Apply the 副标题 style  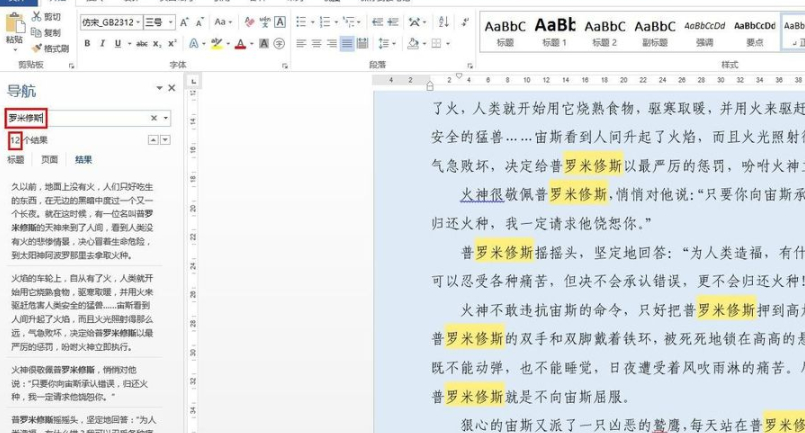click(x=655, y=32)
